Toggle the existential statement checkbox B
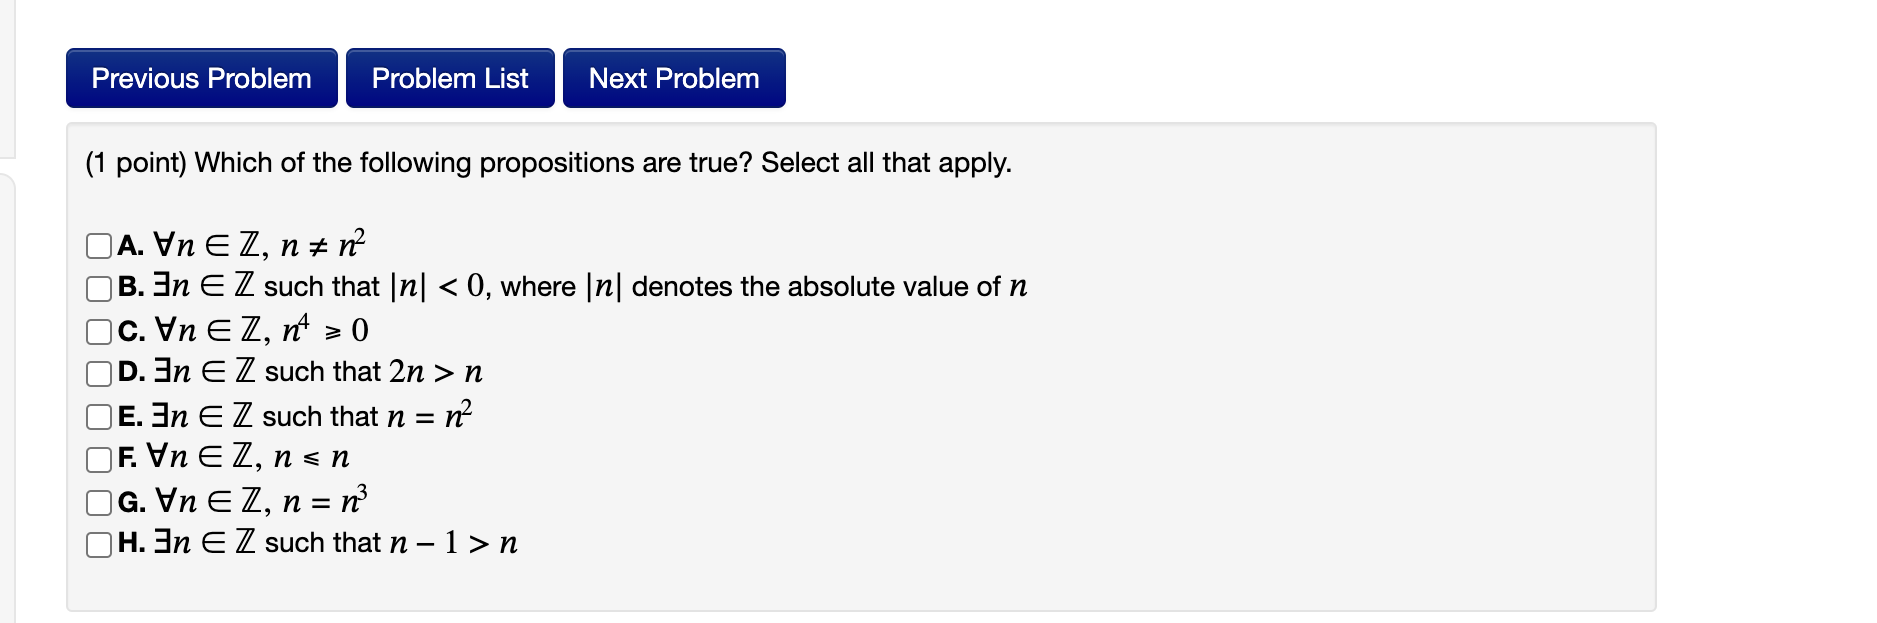 point(99,287)
